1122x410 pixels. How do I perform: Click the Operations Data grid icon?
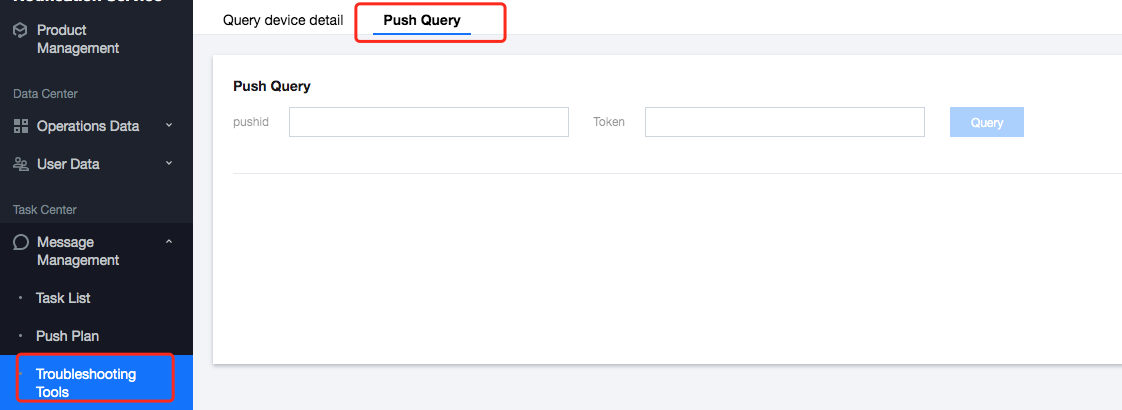(x=20, y=126)
